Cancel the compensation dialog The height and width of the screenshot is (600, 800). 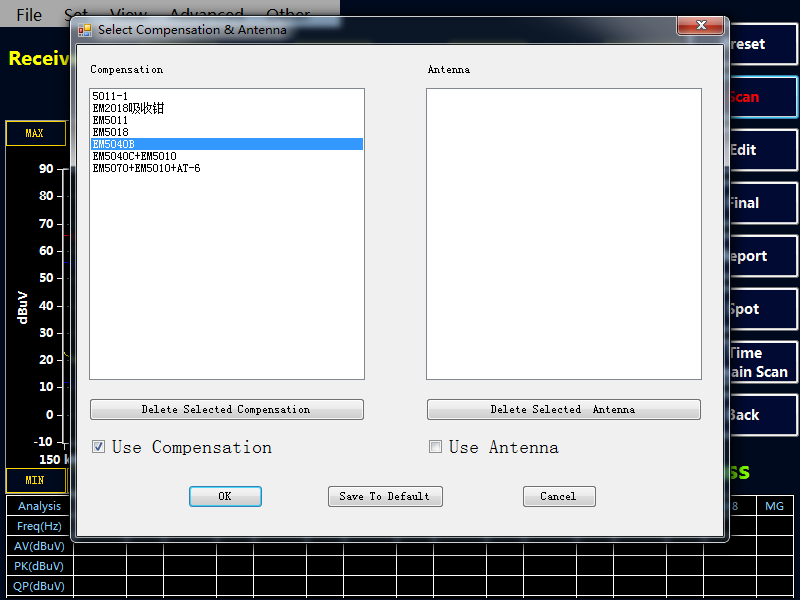pos(558,496)
